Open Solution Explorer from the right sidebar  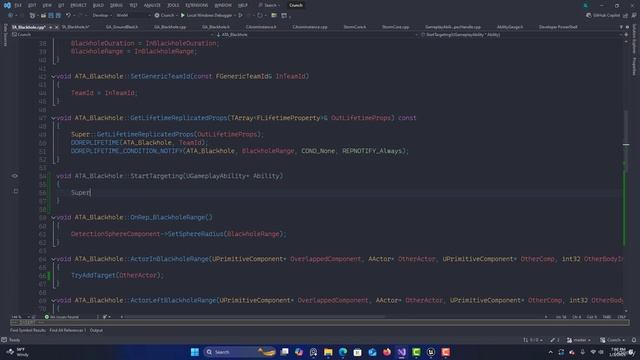pos(634,39)
